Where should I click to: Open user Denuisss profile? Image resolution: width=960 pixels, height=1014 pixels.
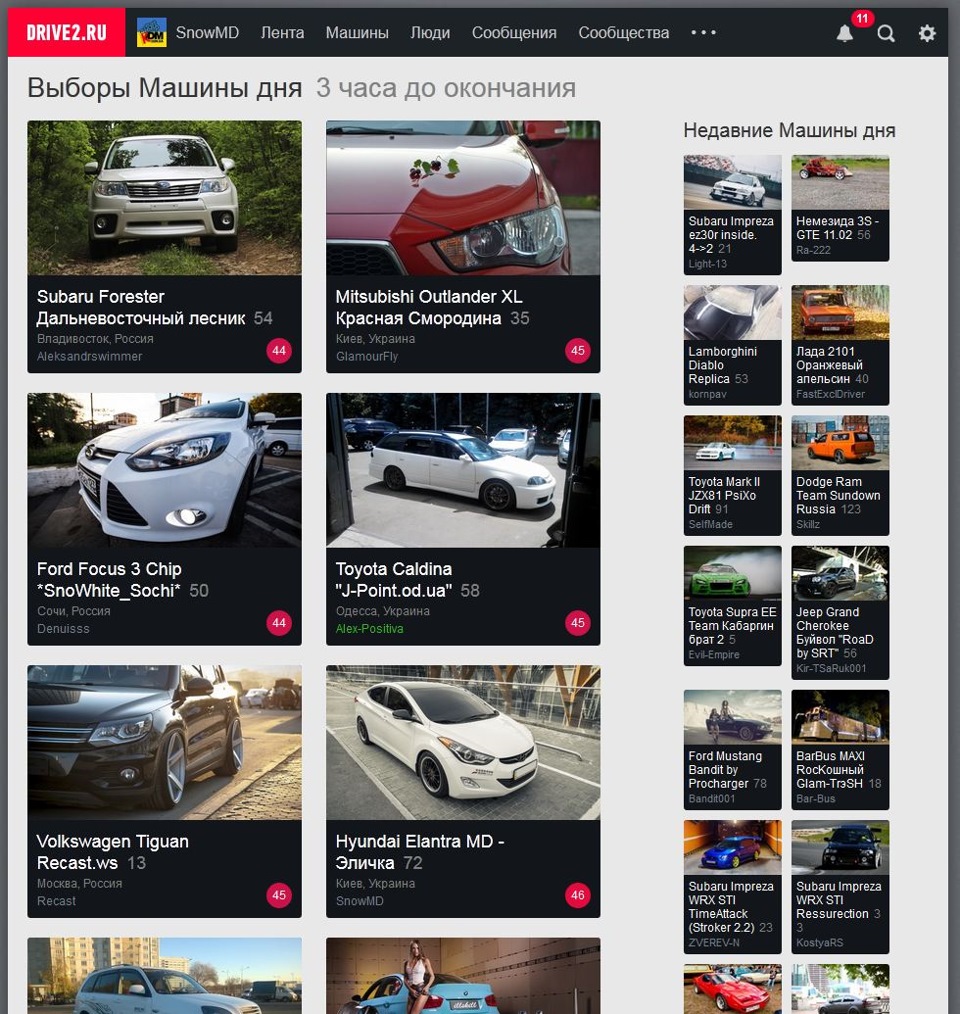point(63,629)
